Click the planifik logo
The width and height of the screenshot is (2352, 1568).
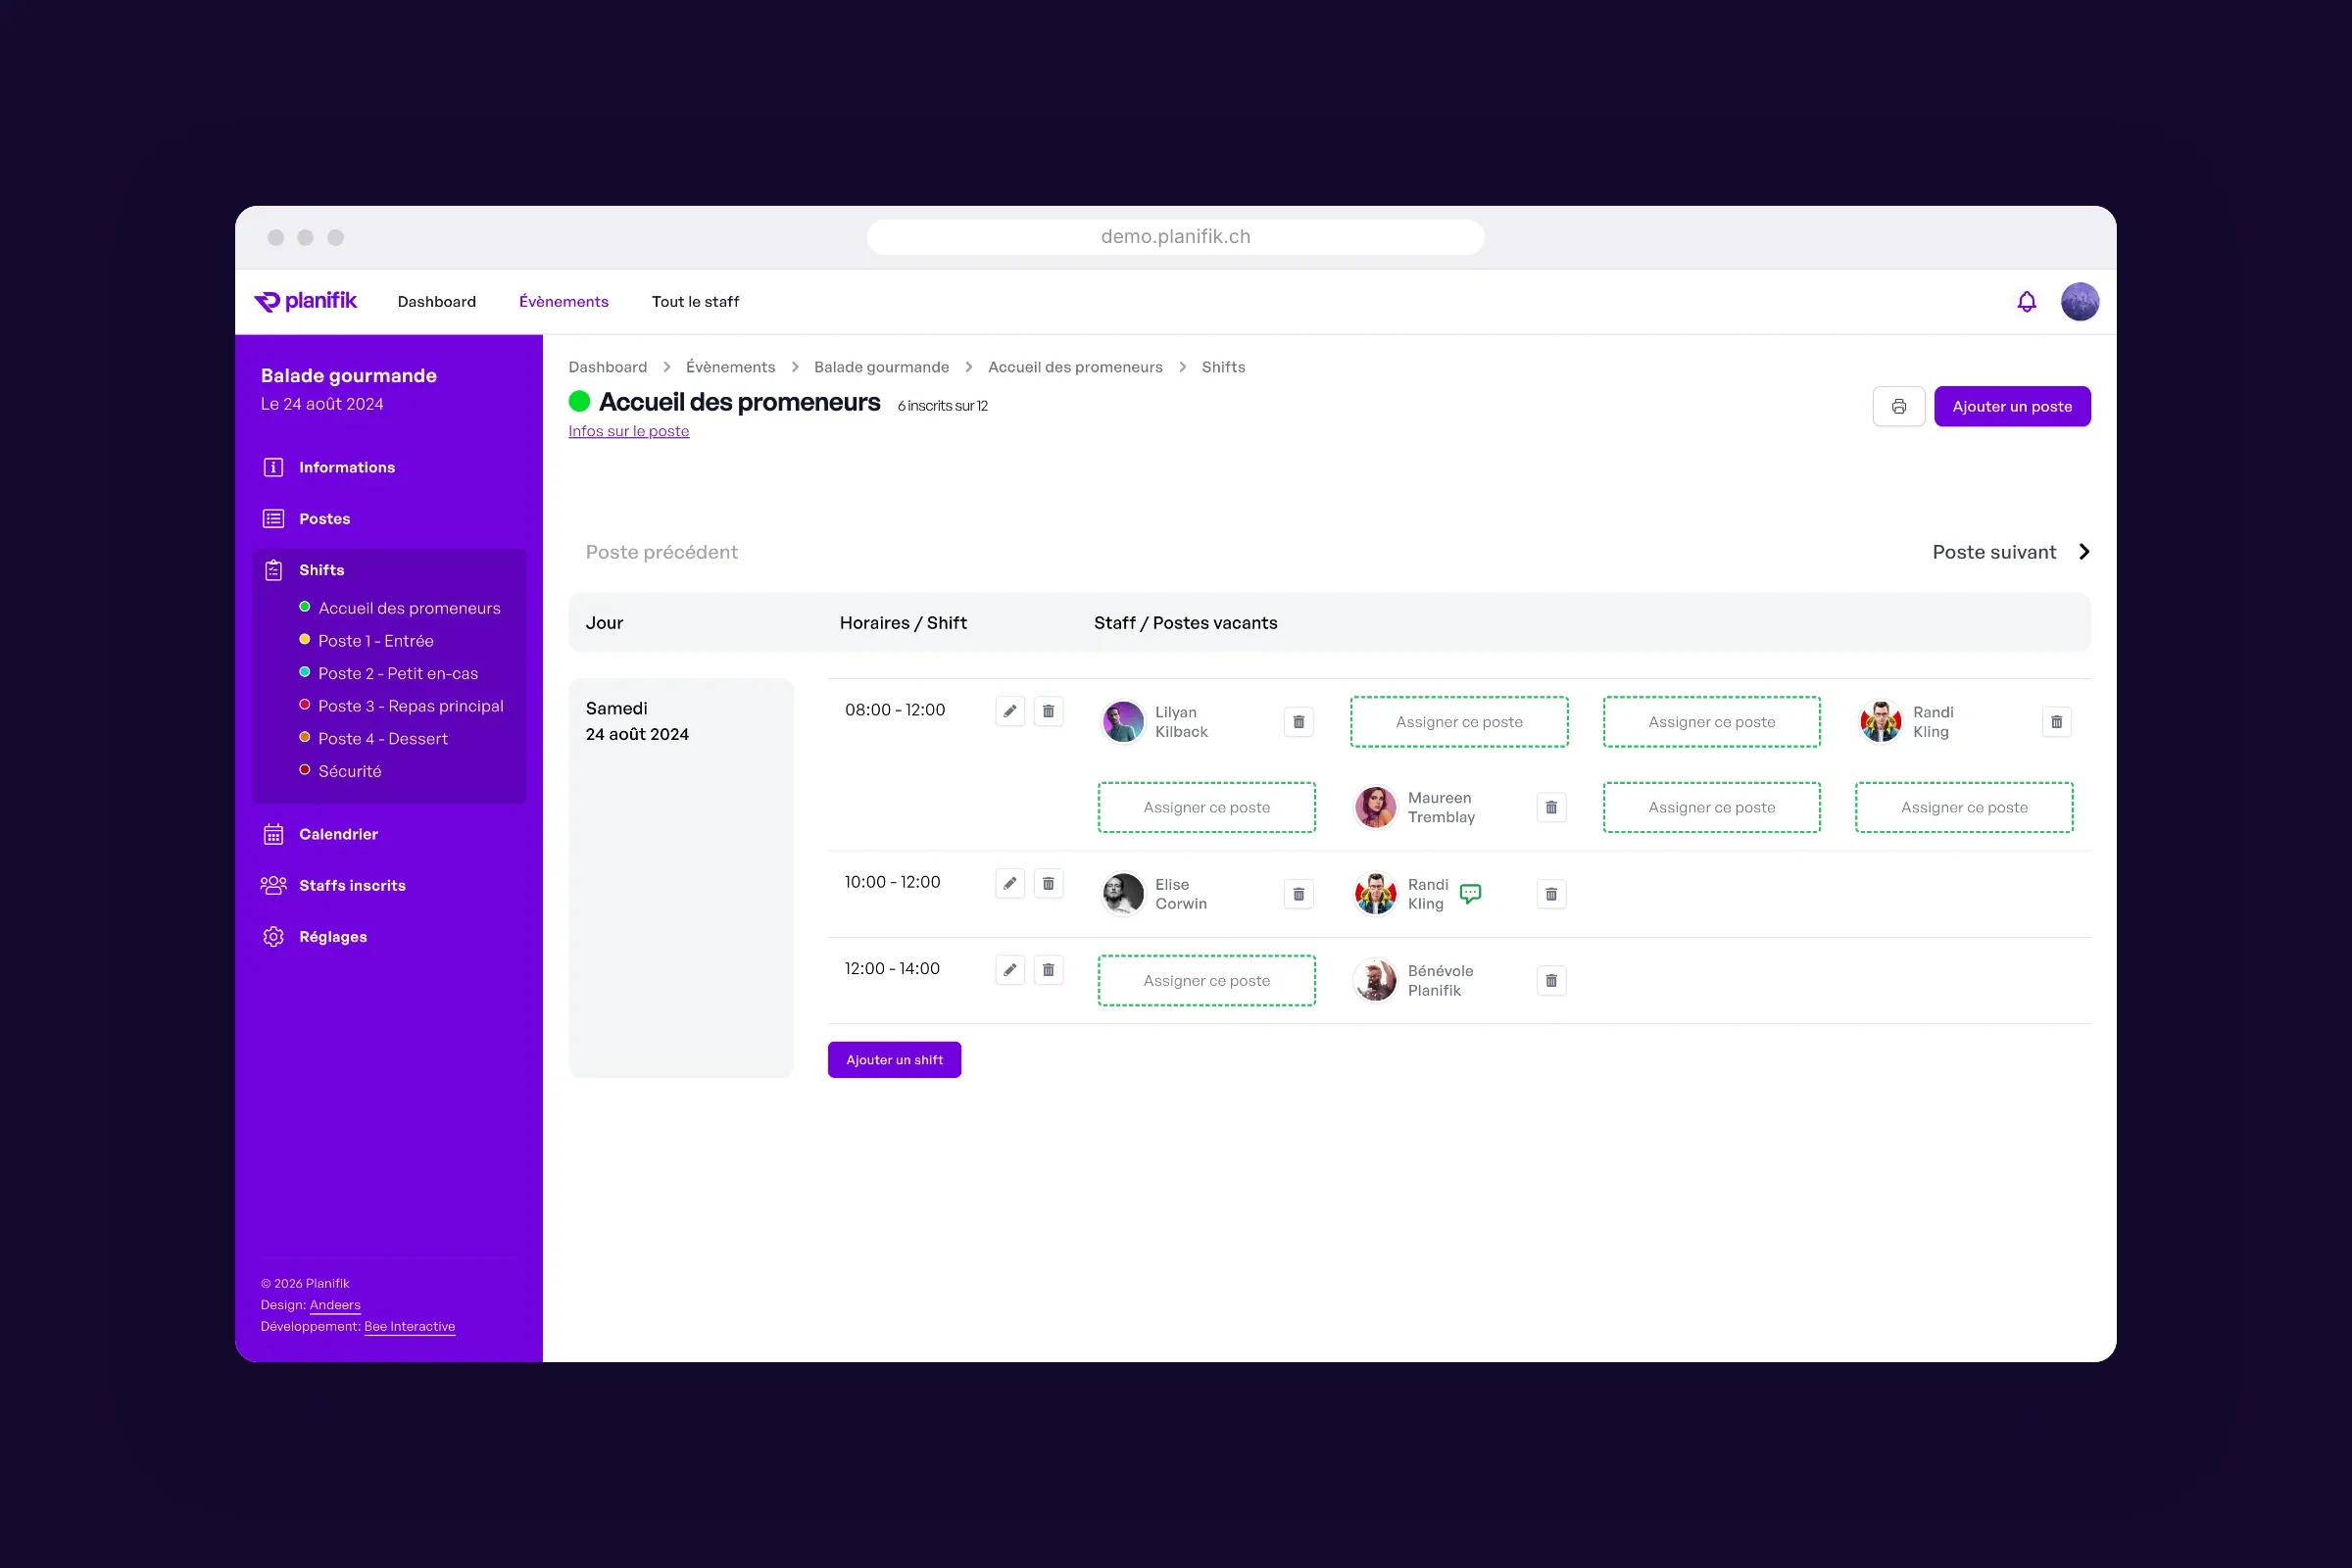(305, 301)
